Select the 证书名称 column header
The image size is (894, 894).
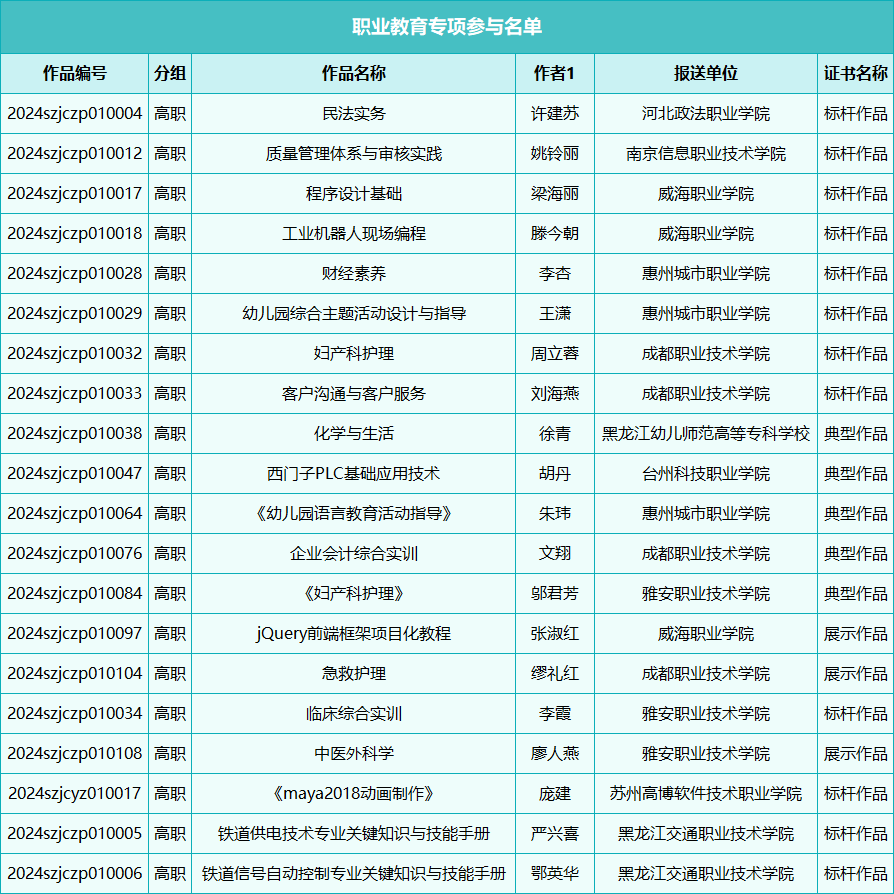click(855, 74)
